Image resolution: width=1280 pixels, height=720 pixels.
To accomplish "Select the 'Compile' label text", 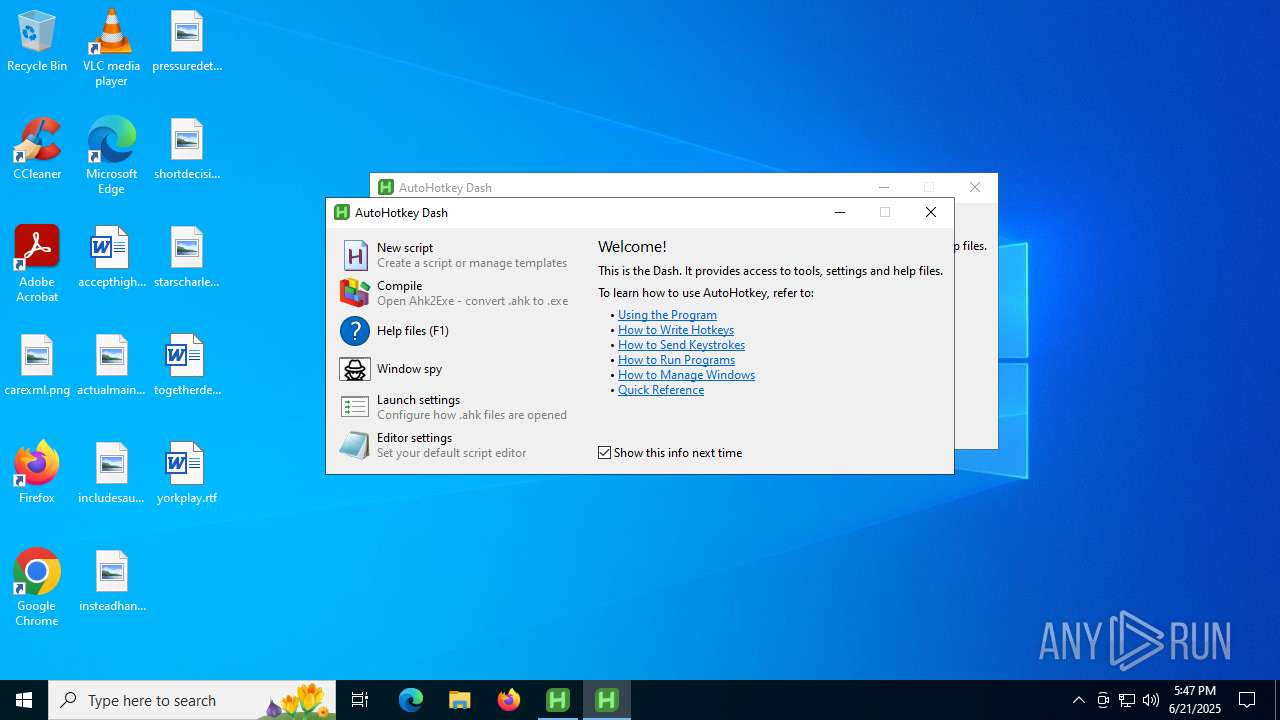I will tap(400, 286).
